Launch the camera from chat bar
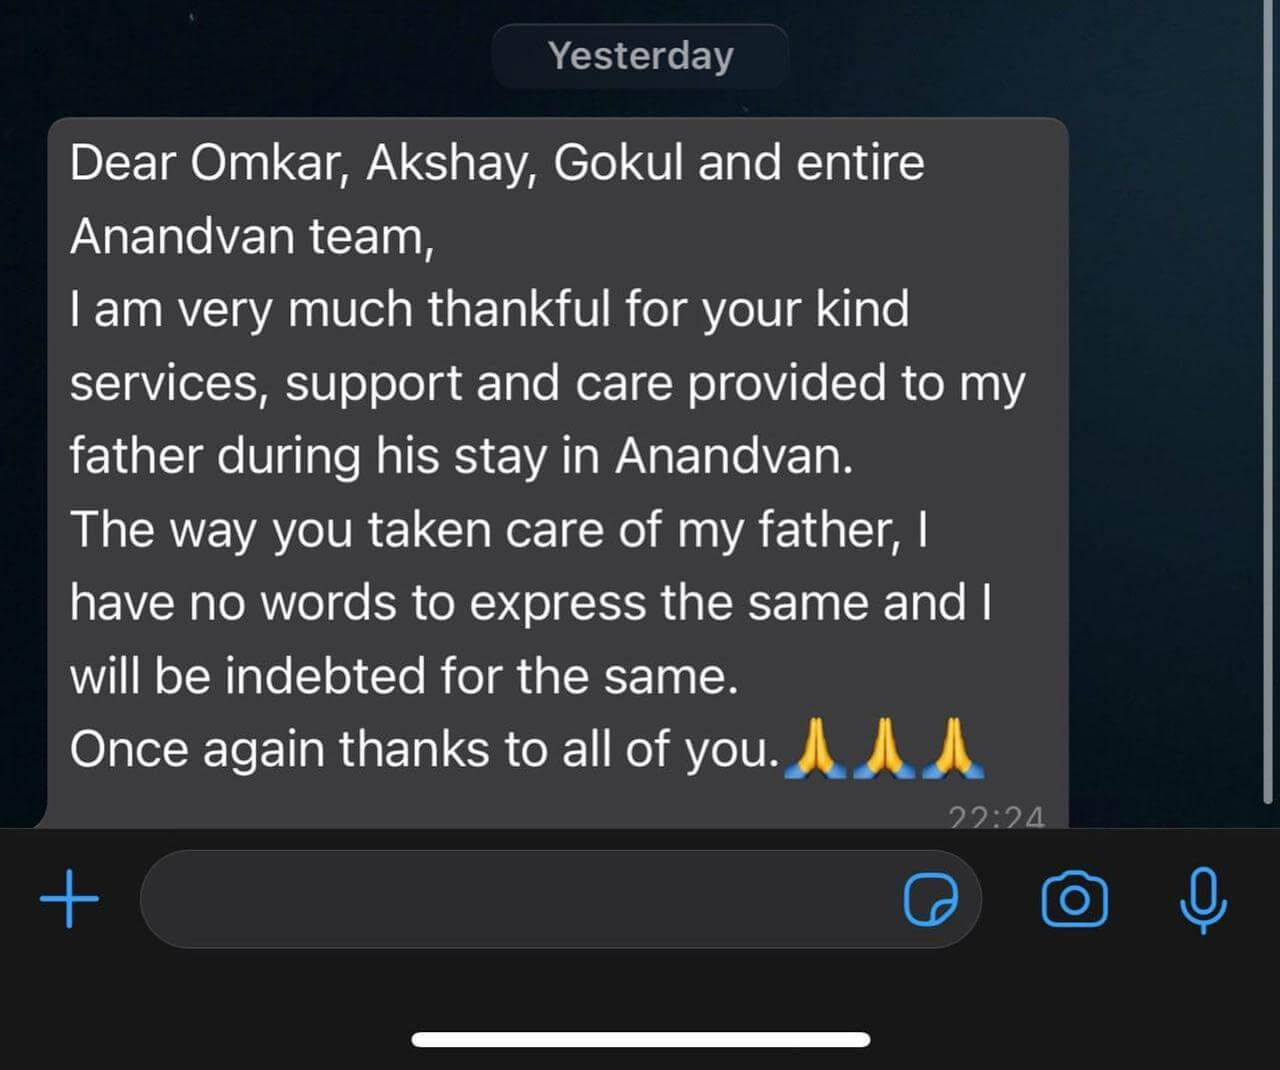This screenshot has height=1070, width=1280. [1074, 900]
